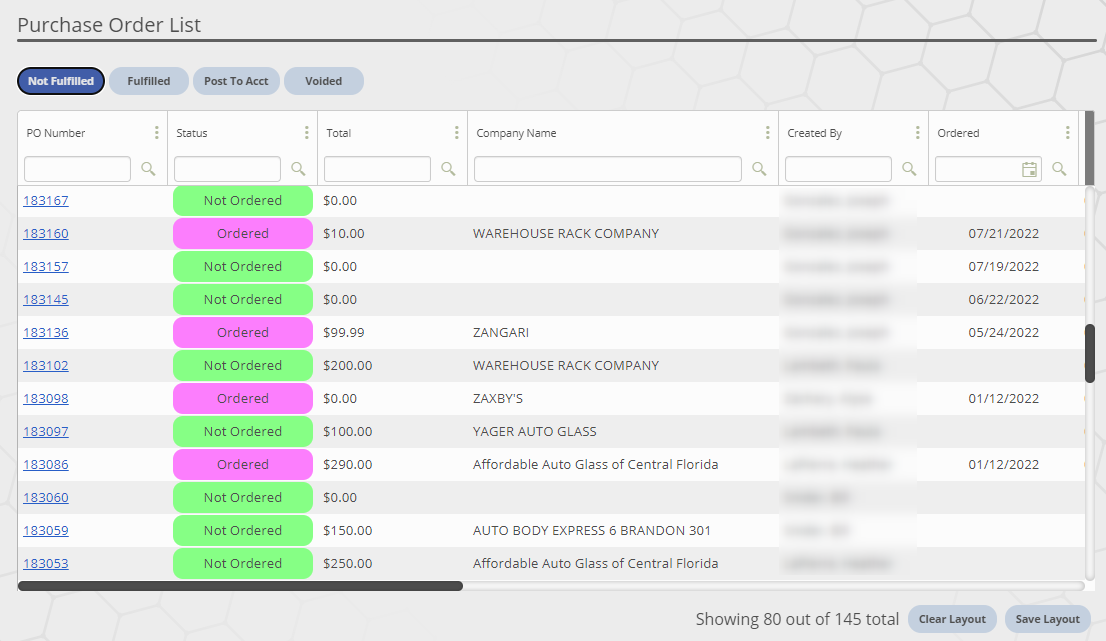Image resolution: width=1106 pixels, height=641 pixels.
Task: Select the Not Fulfilled tab
Action: pyautogui.click(x=61, y=81)
